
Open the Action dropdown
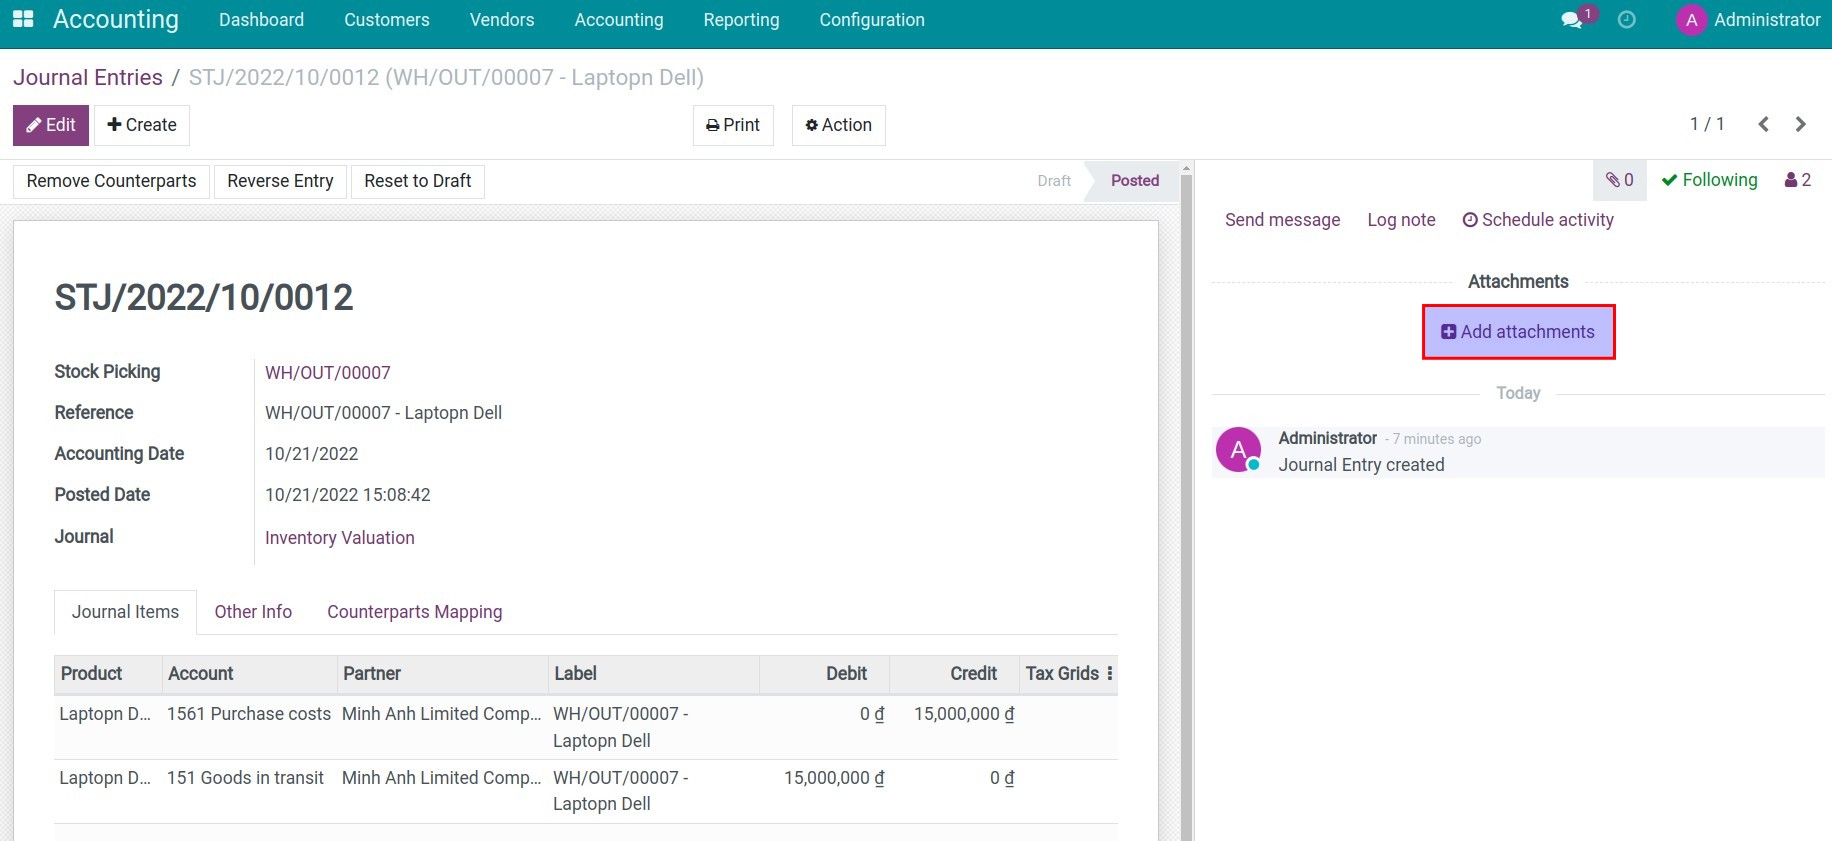pos(838,125)
